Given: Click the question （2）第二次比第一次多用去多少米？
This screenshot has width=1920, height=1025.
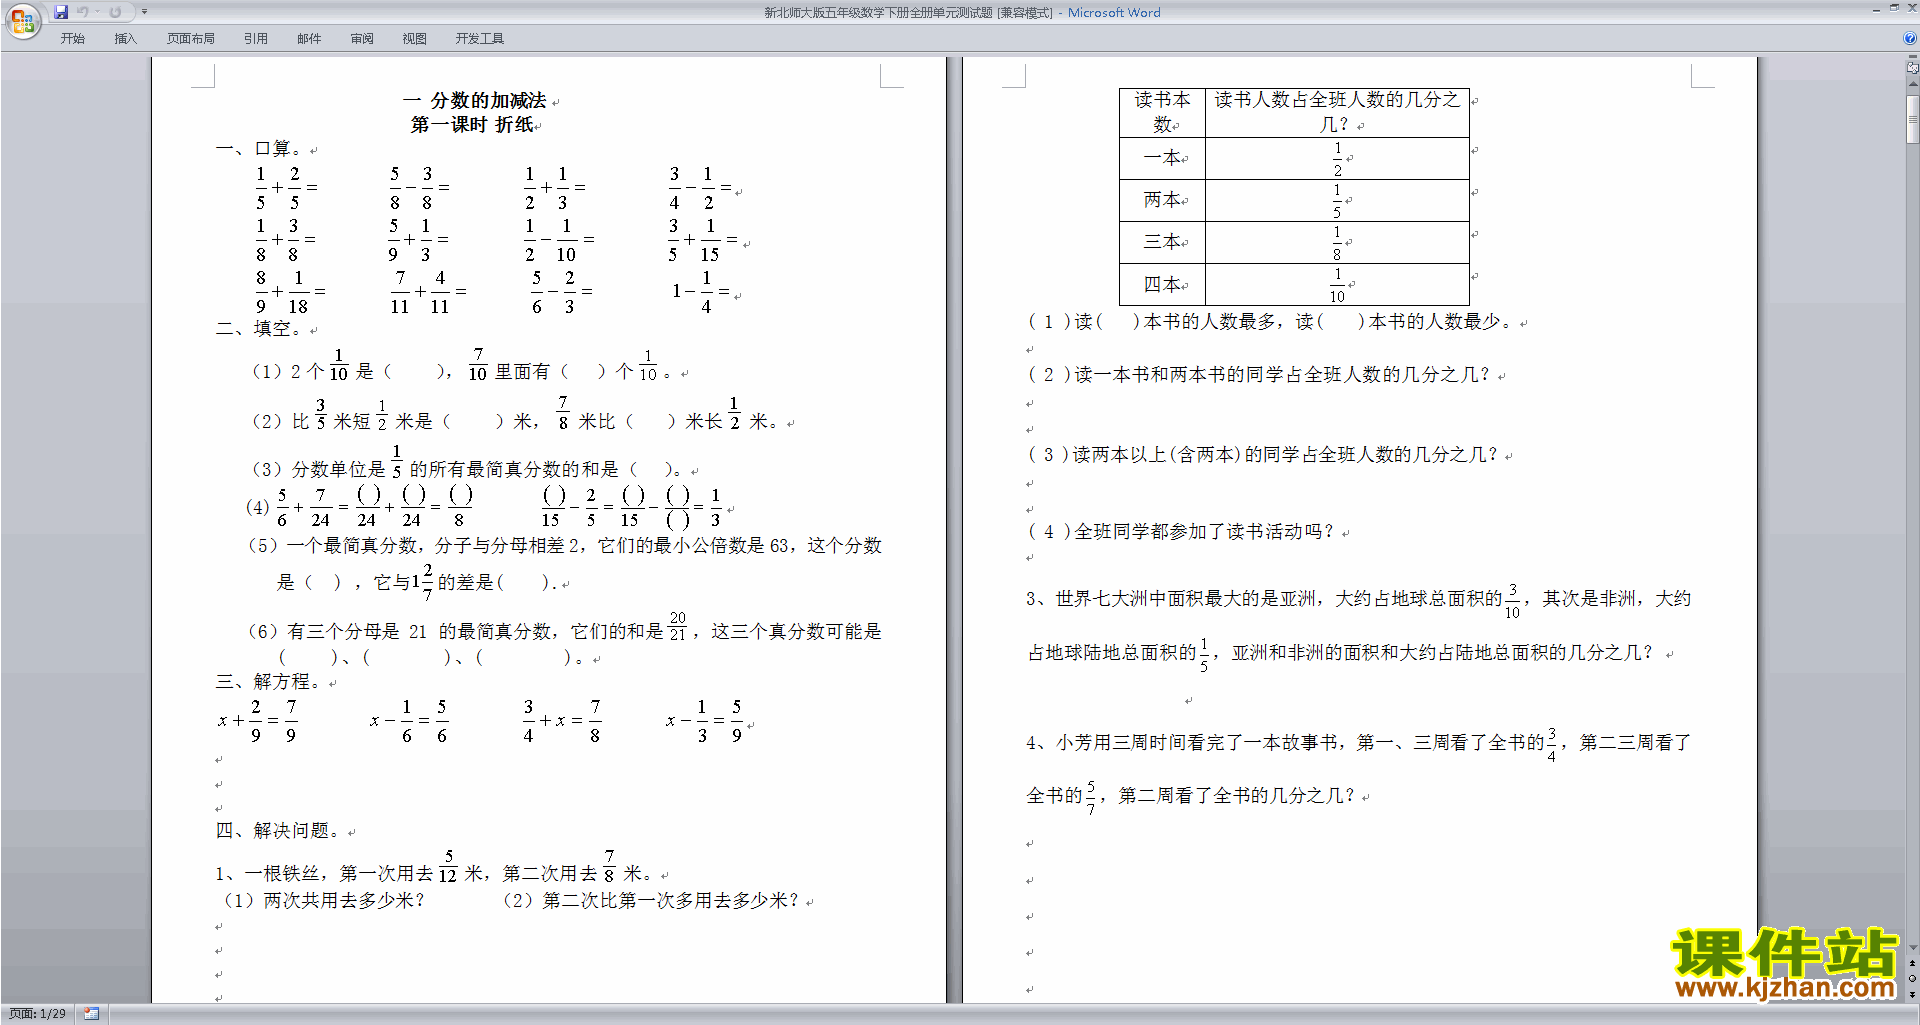Looking at the screenshot, I should coord(650,901).
